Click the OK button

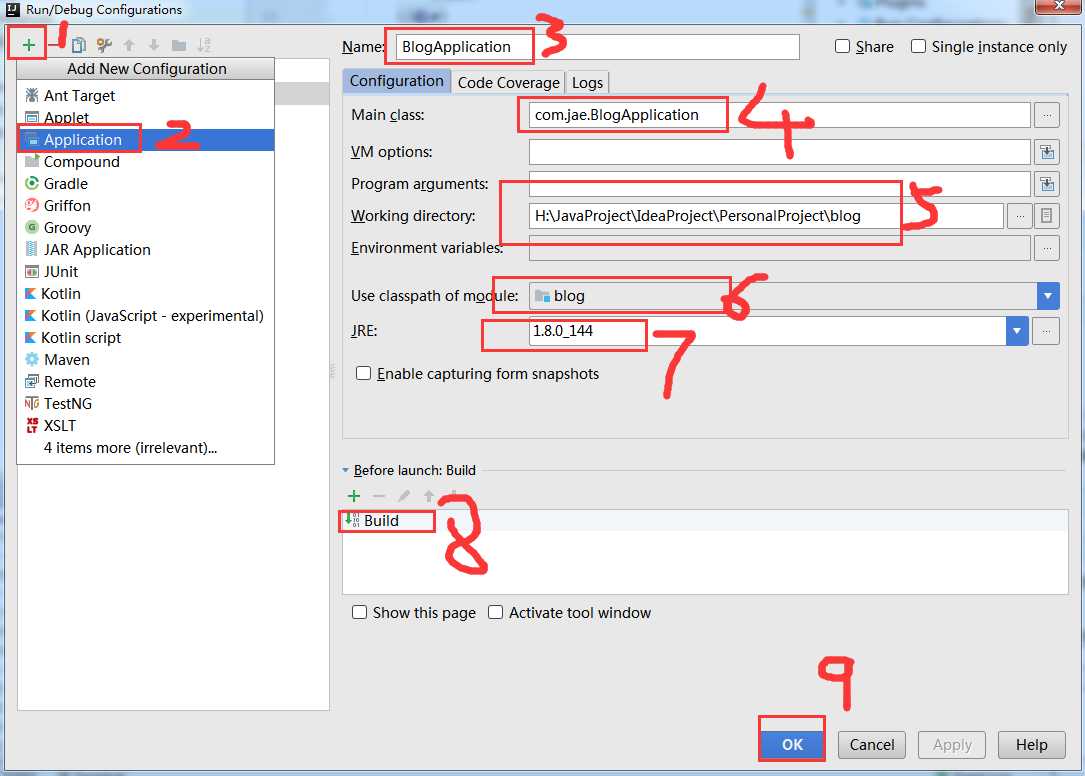[792, 745]
